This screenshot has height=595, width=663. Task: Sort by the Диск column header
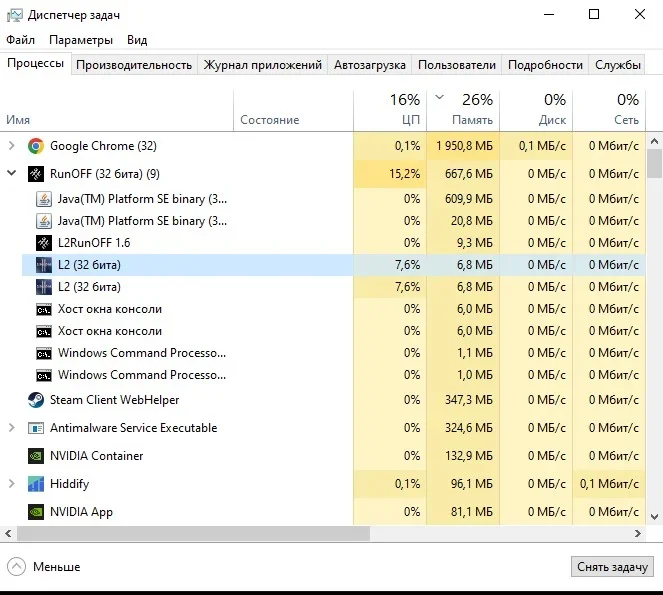pyautogui.click(x=536, y=110)
